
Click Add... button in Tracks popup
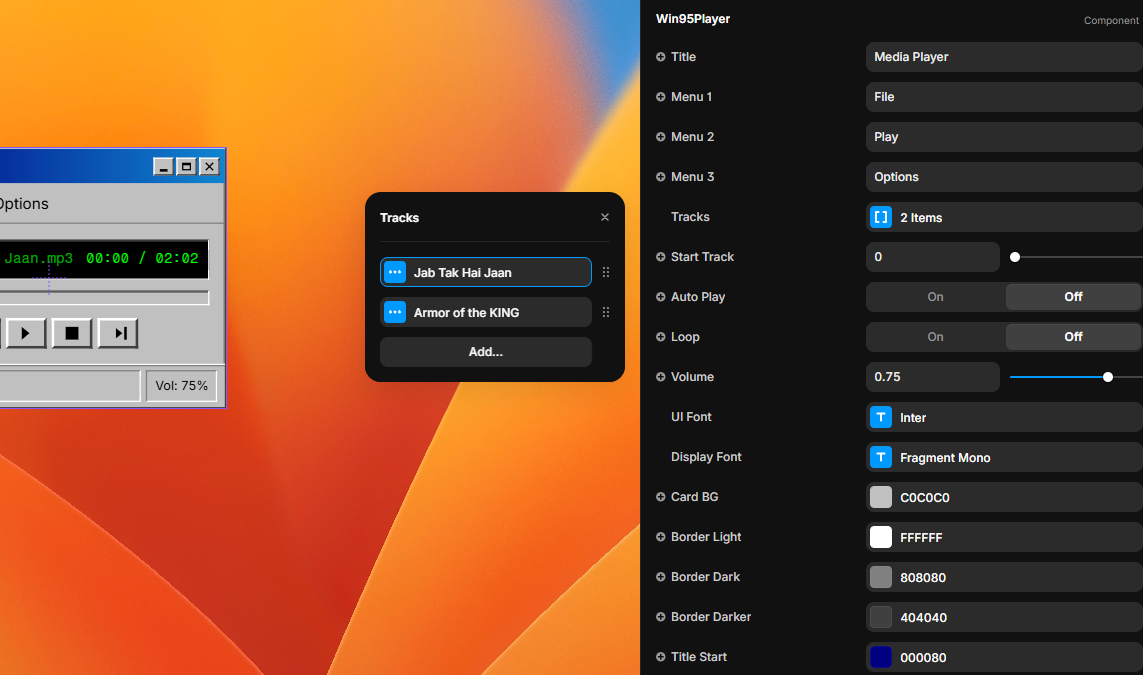click(x=486, y=352)
